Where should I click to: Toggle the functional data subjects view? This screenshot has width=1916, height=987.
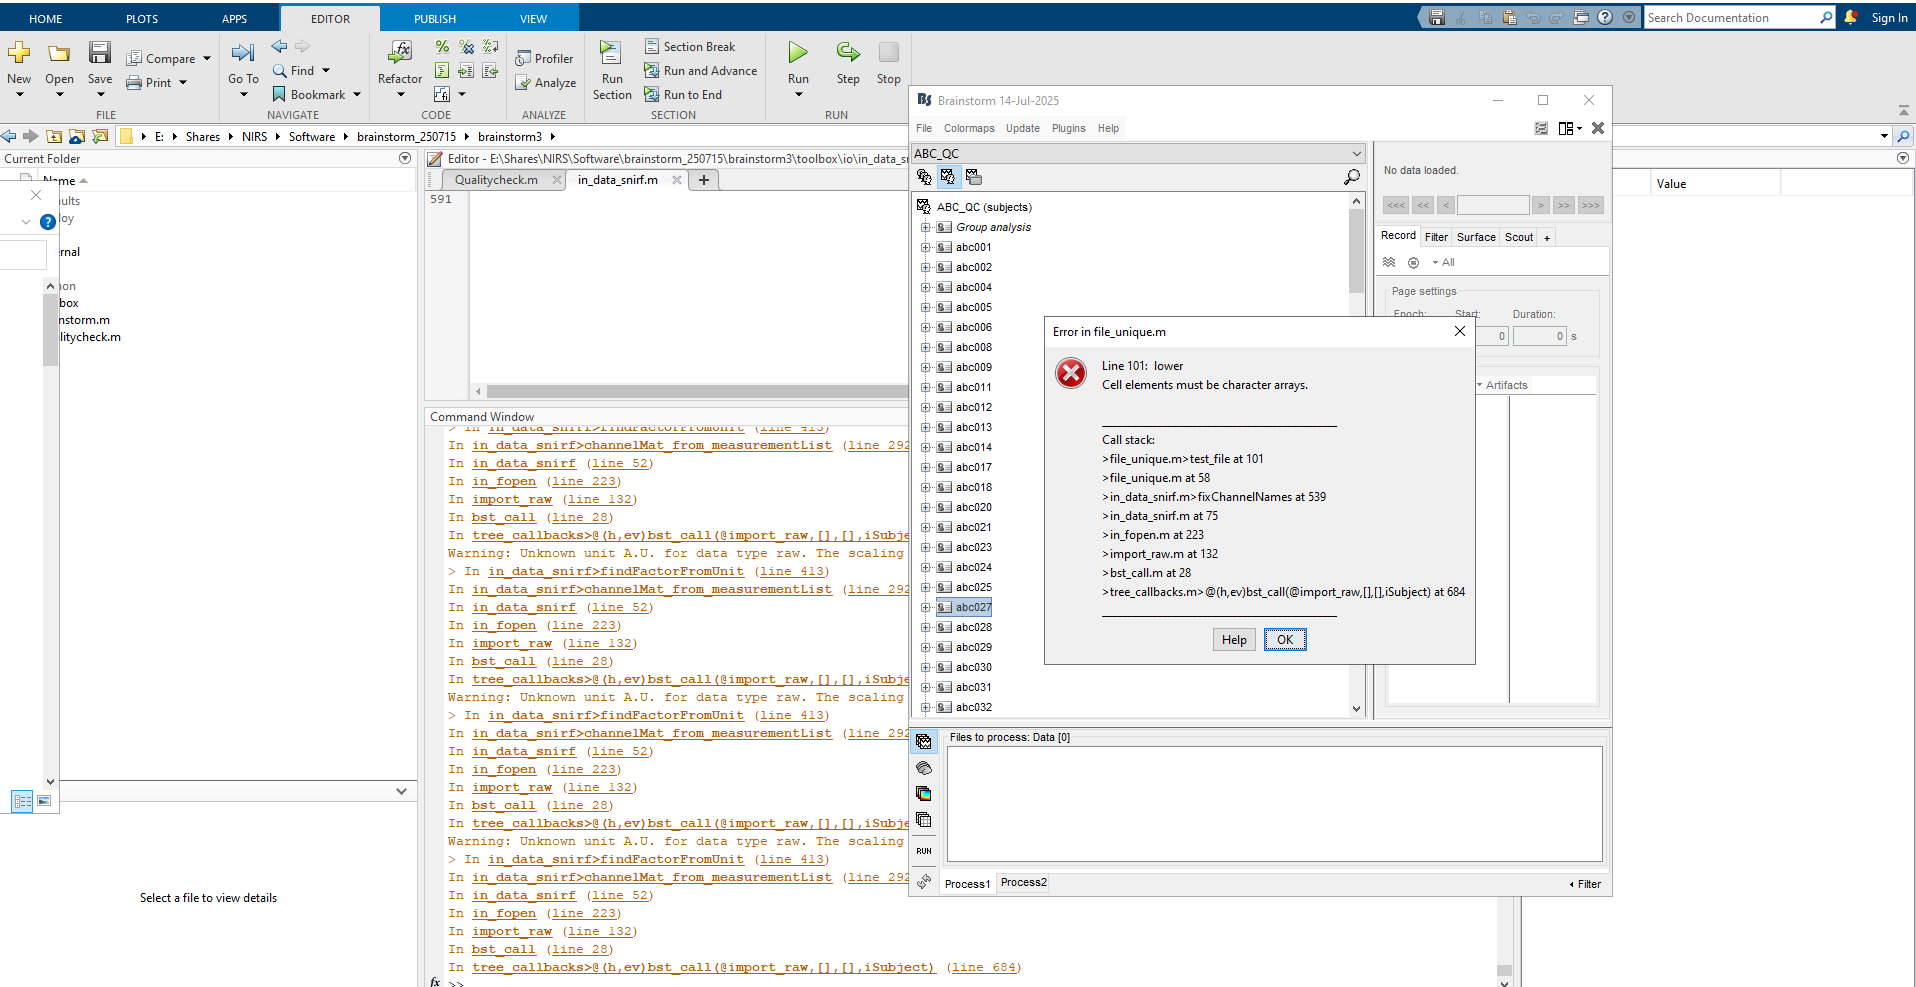(x=948, y=177)
